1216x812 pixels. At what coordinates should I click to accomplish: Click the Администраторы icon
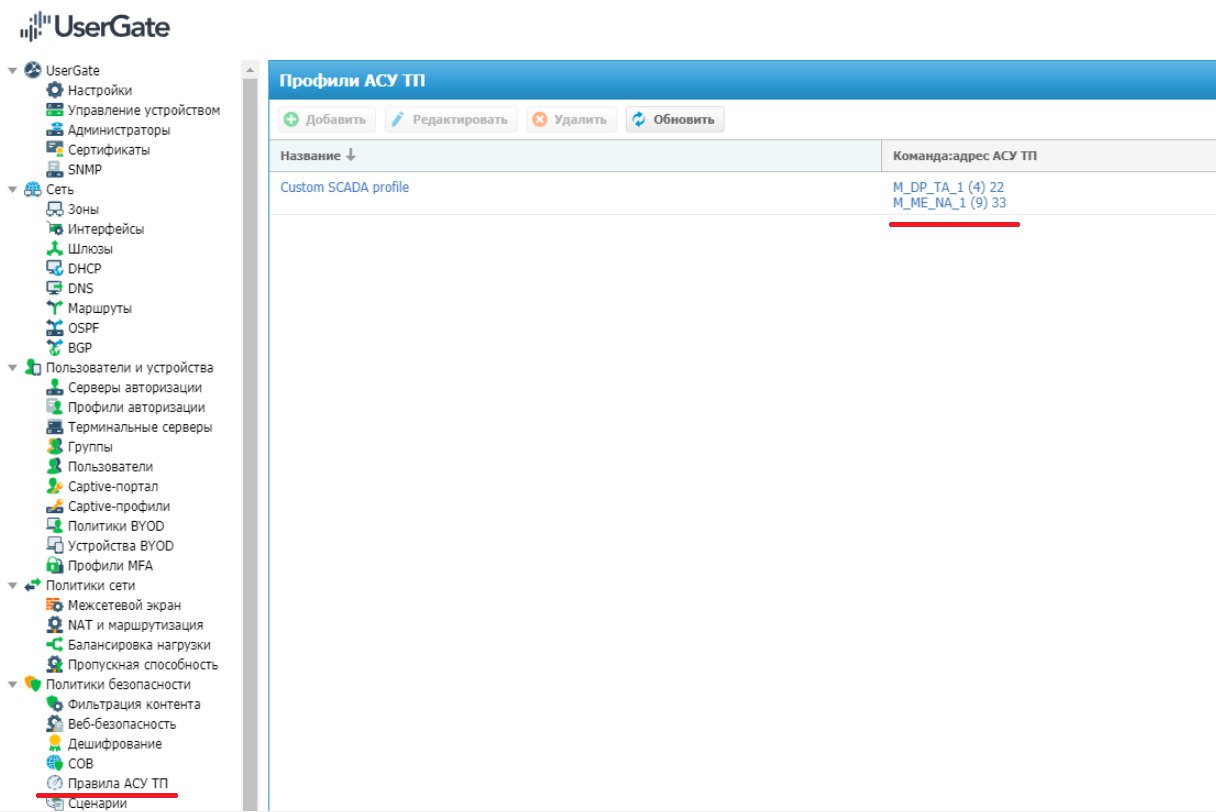point(55,130)
